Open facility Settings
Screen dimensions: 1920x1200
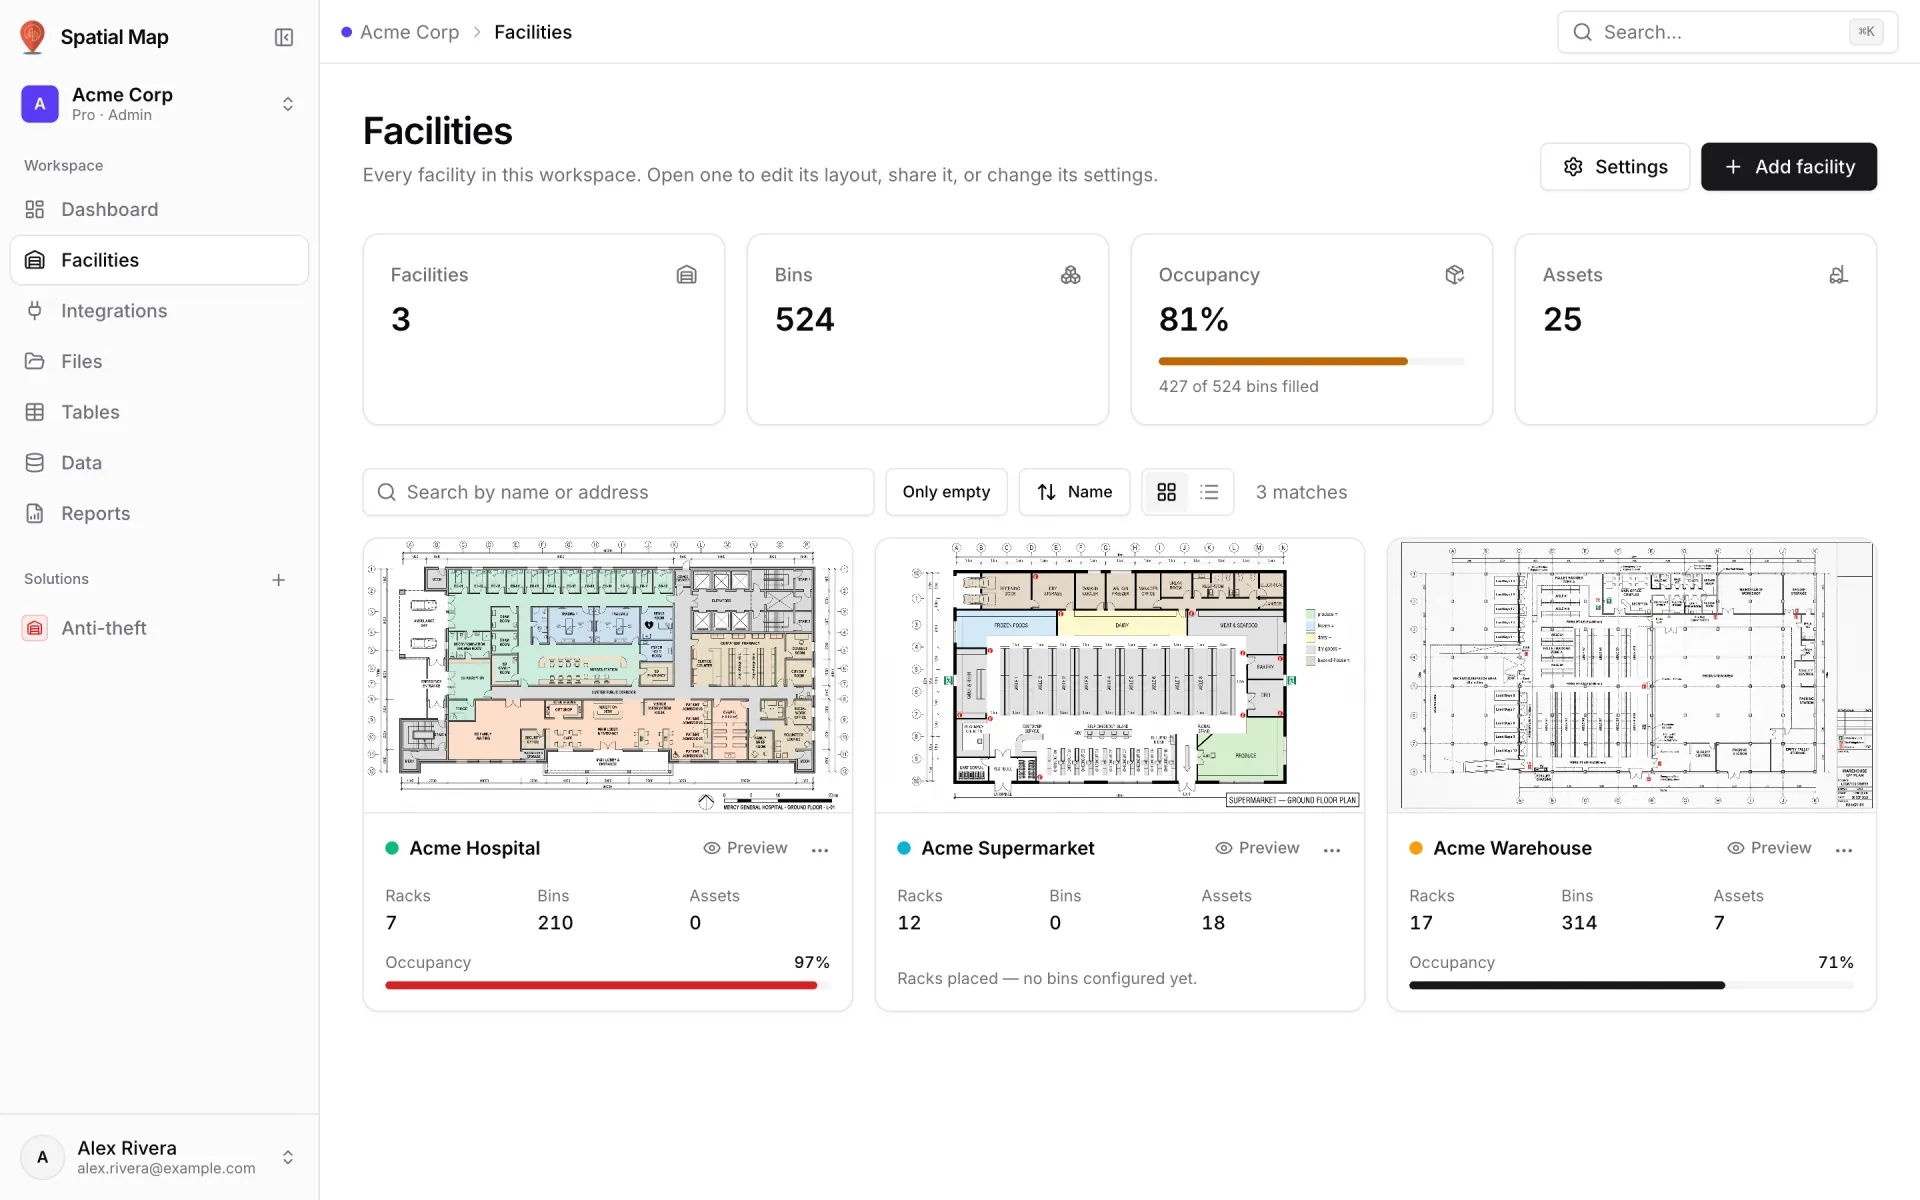pyautogui.click(x=1615, y=167)
